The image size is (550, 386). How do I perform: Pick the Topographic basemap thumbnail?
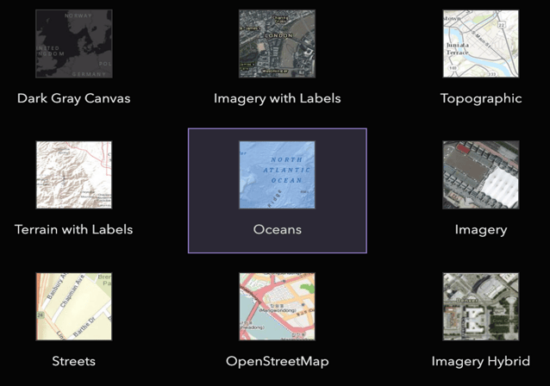pyautogui.click(x=481, y=44)
